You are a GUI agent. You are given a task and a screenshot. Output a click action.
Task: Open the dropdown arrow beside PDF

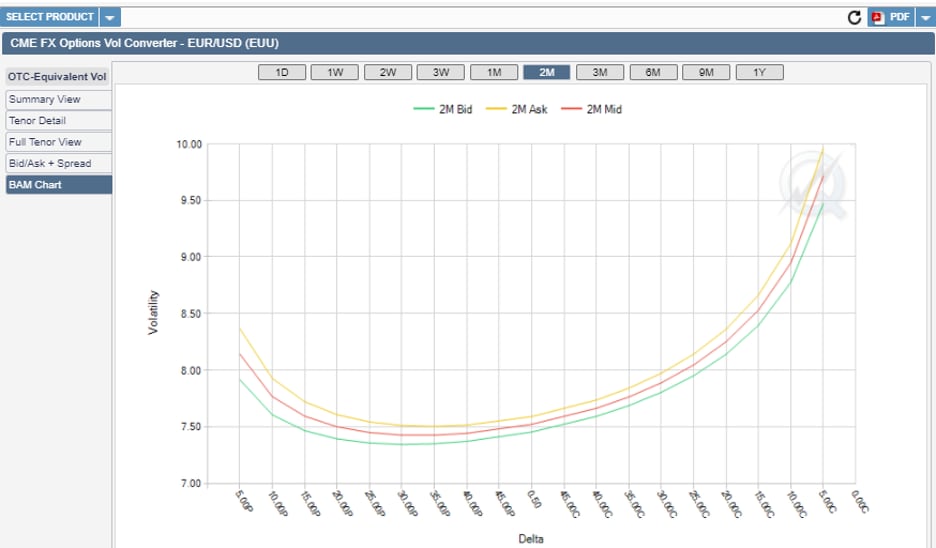(x=925, y=17)
